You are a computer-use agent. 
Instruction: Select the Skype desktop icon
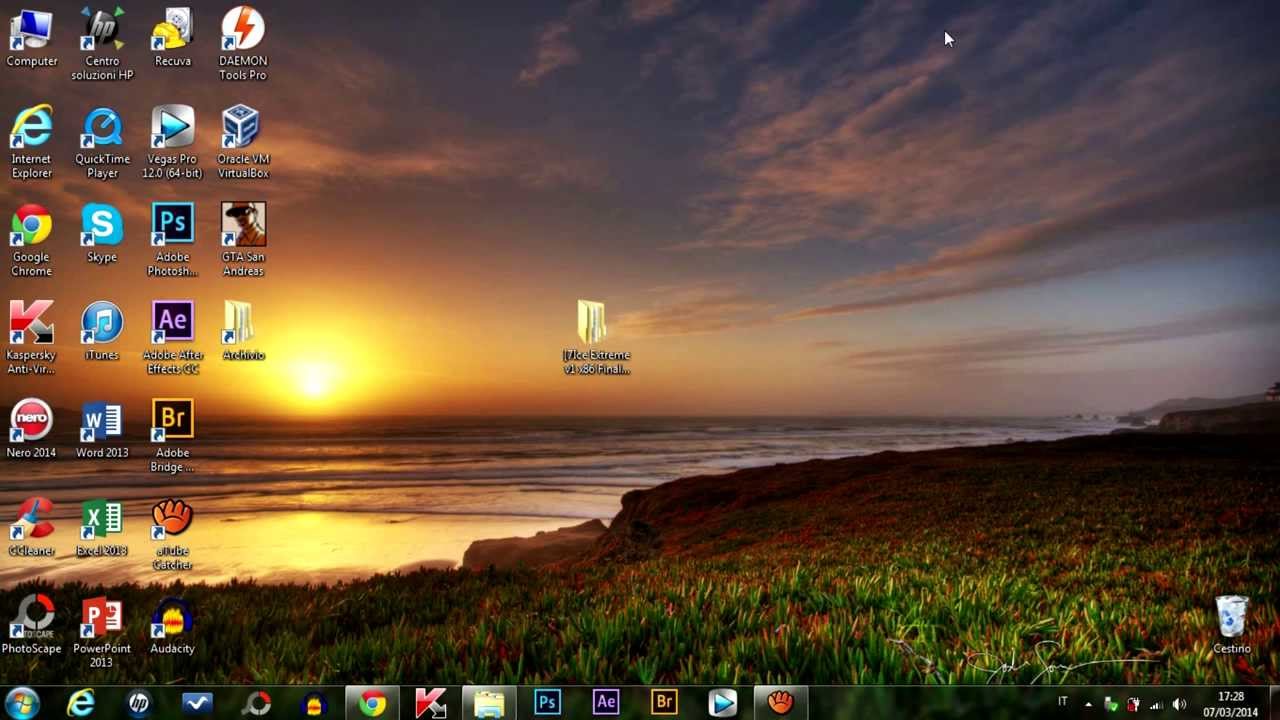click(102, 234)
